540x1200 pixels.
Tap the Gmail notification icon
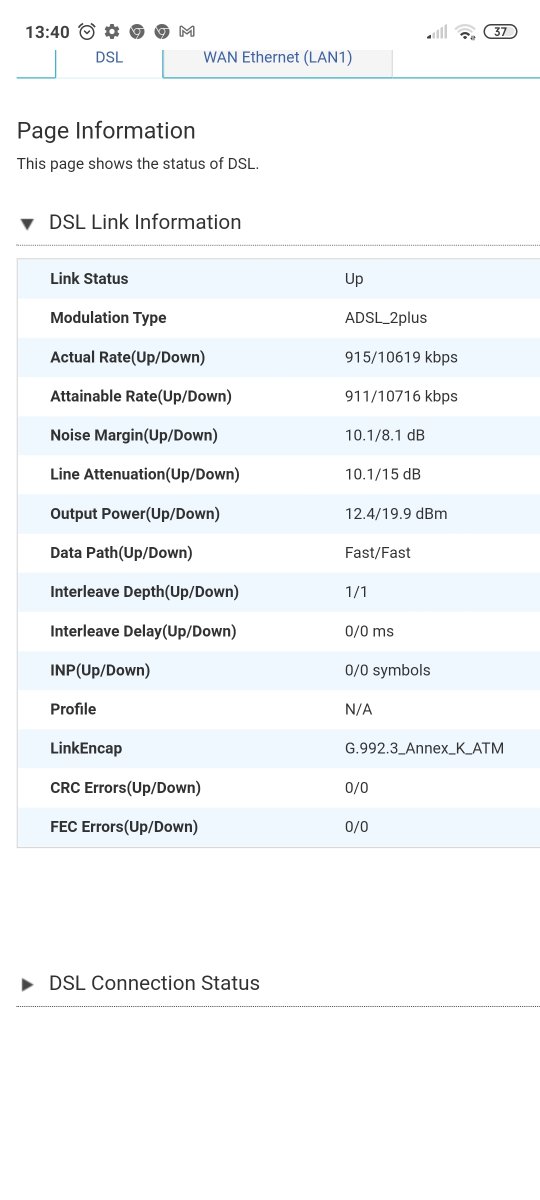pyautogui.click(x=186, y=32)
